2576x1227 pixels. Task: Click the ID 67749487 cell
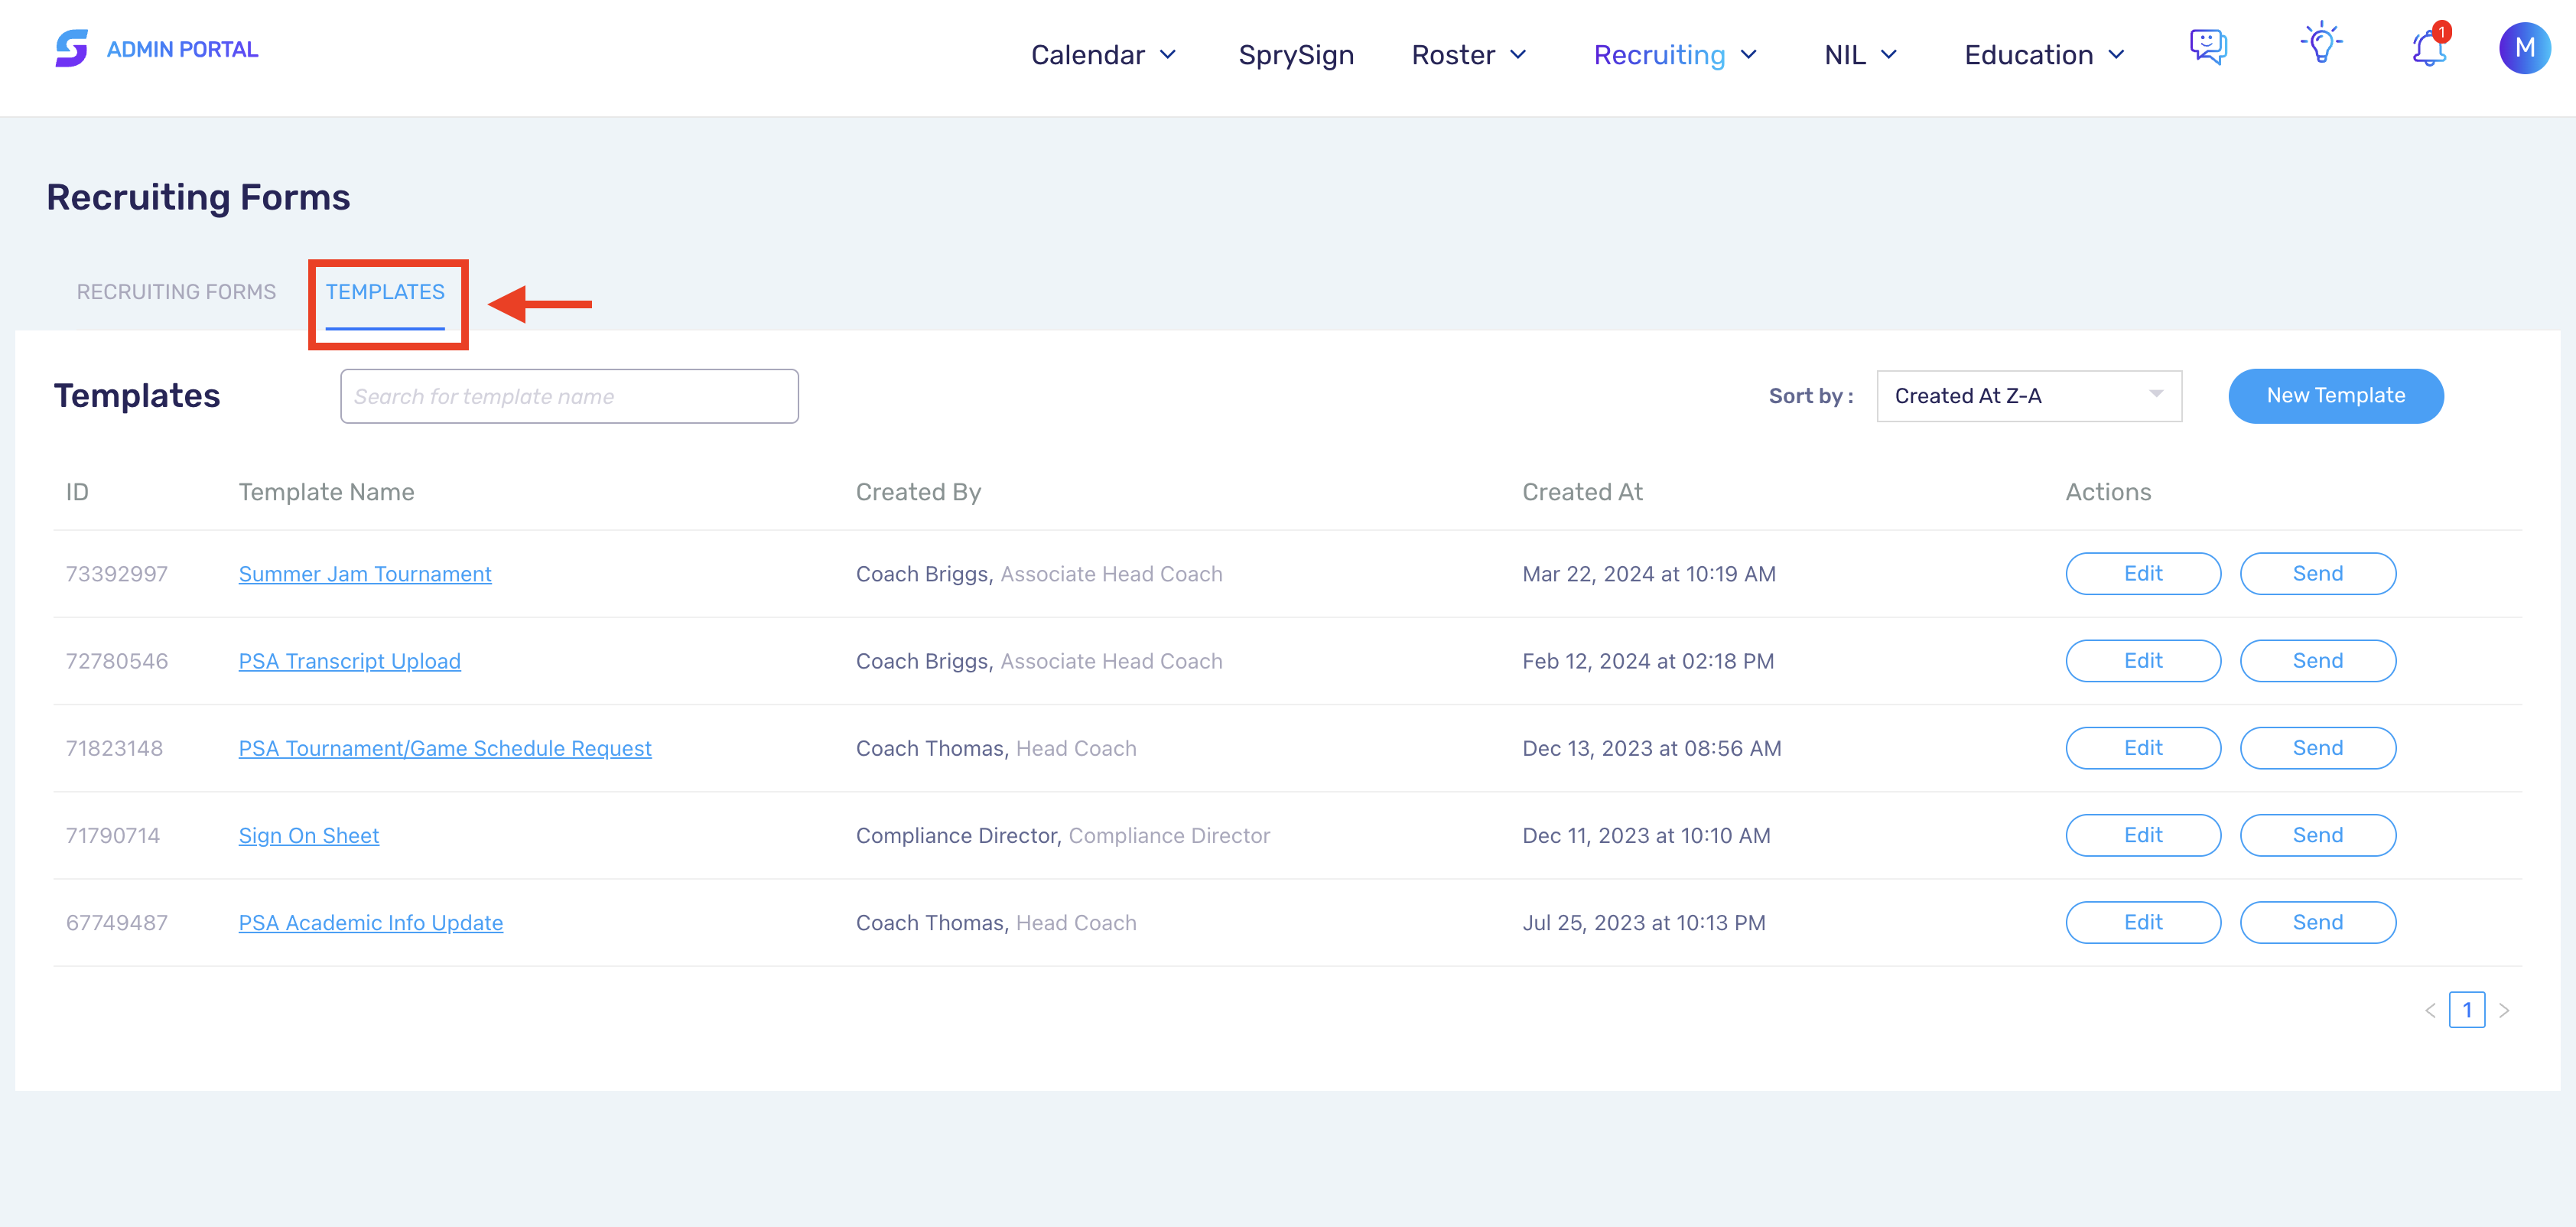pyautogui.click(x=117, y=922)
